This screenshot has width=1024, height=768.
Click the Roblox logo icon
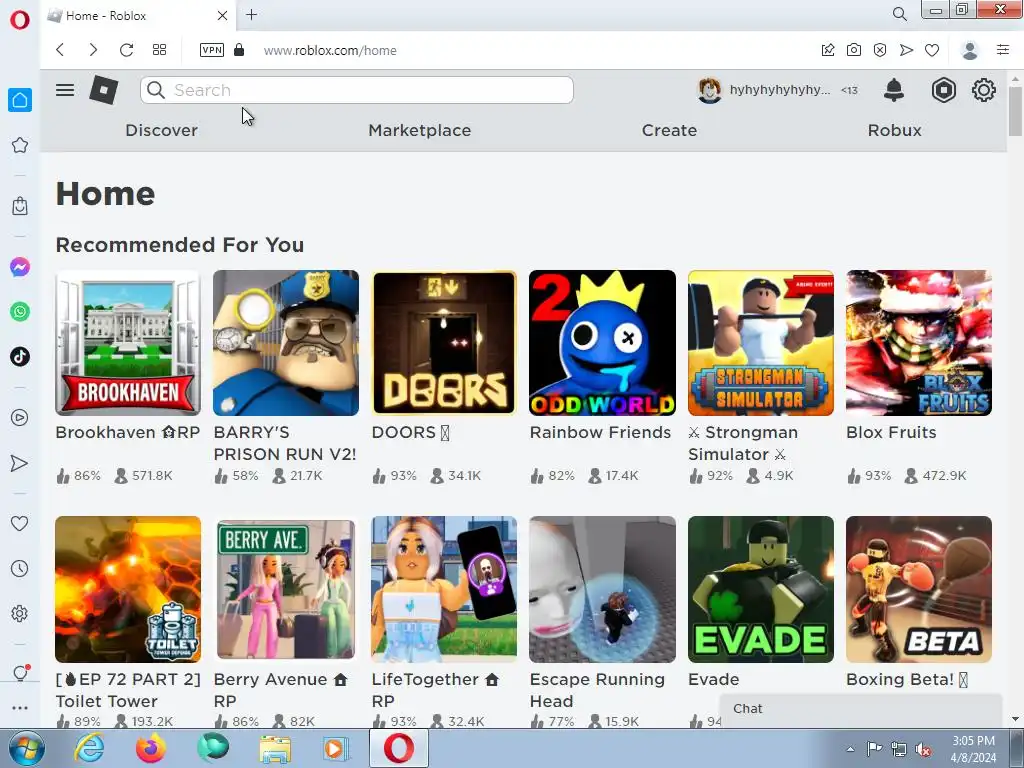coord(104,90)
